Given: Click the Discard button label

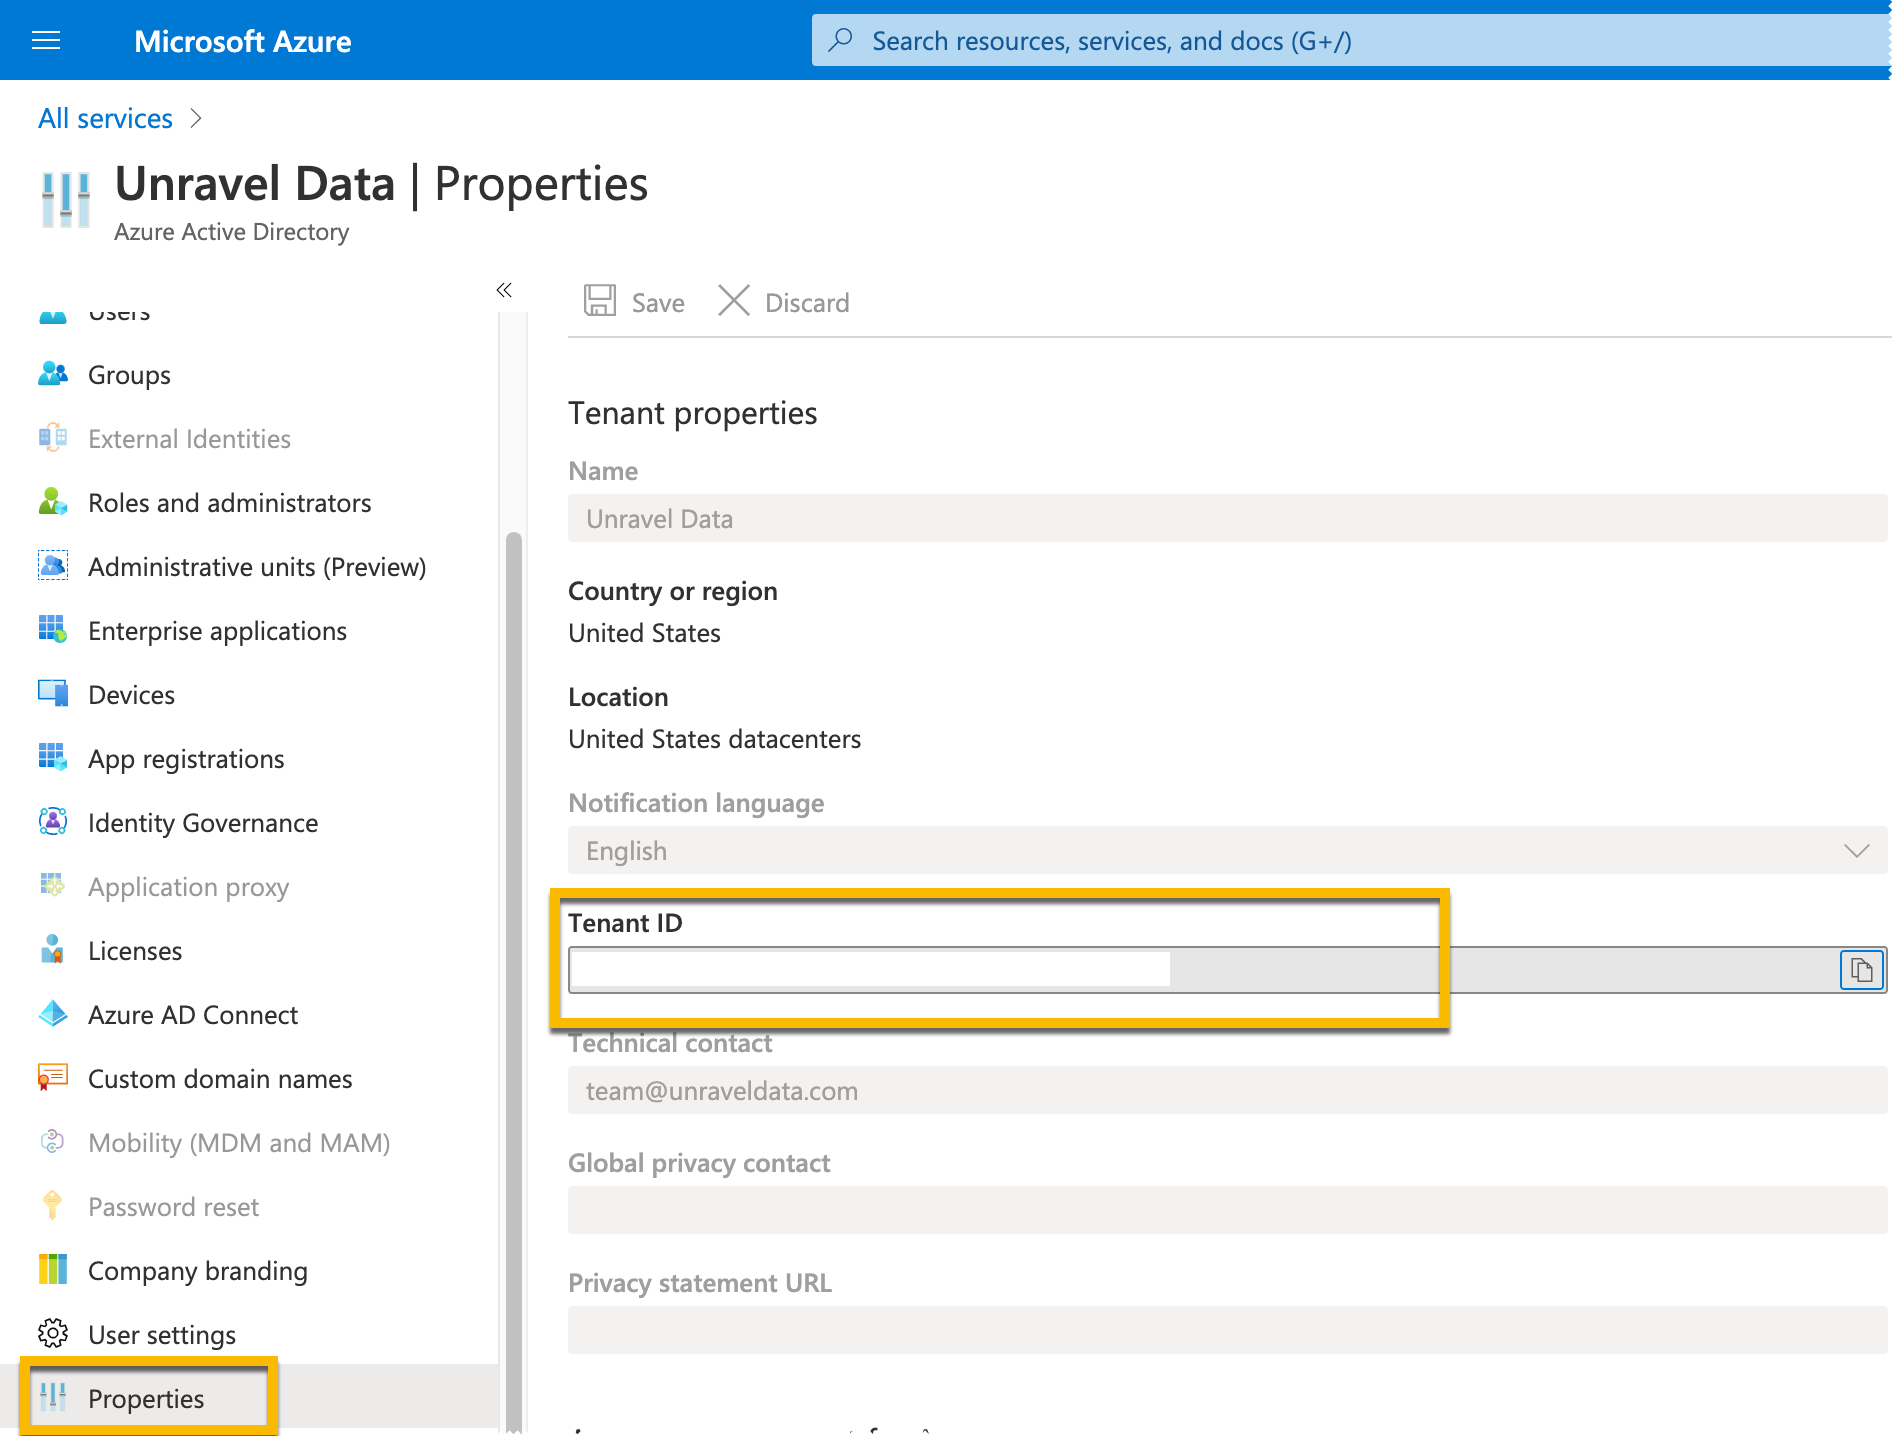Looking at the screenshot, I should point(807,303).
